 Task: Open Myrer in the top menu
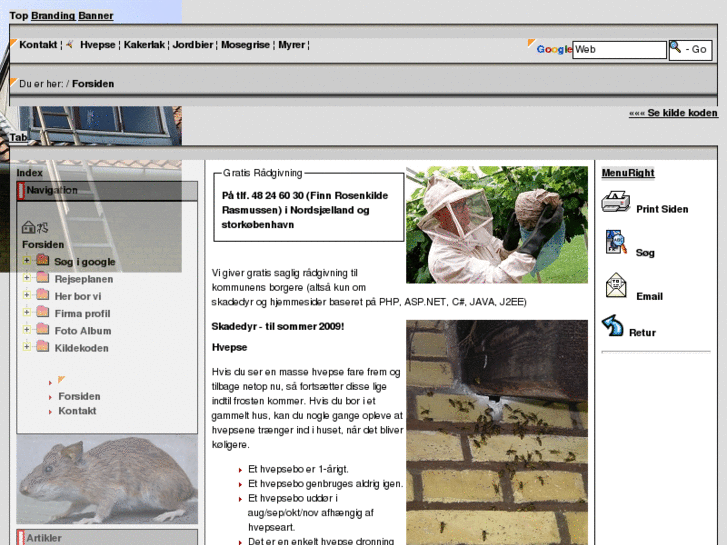click(x=292, y=45)
